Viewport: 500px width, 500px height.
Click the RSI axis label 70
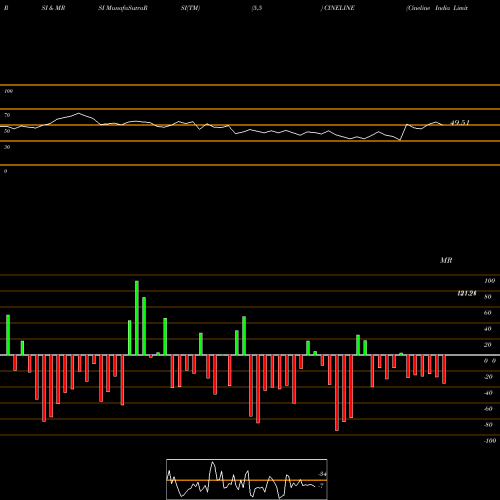pos(7,115)
